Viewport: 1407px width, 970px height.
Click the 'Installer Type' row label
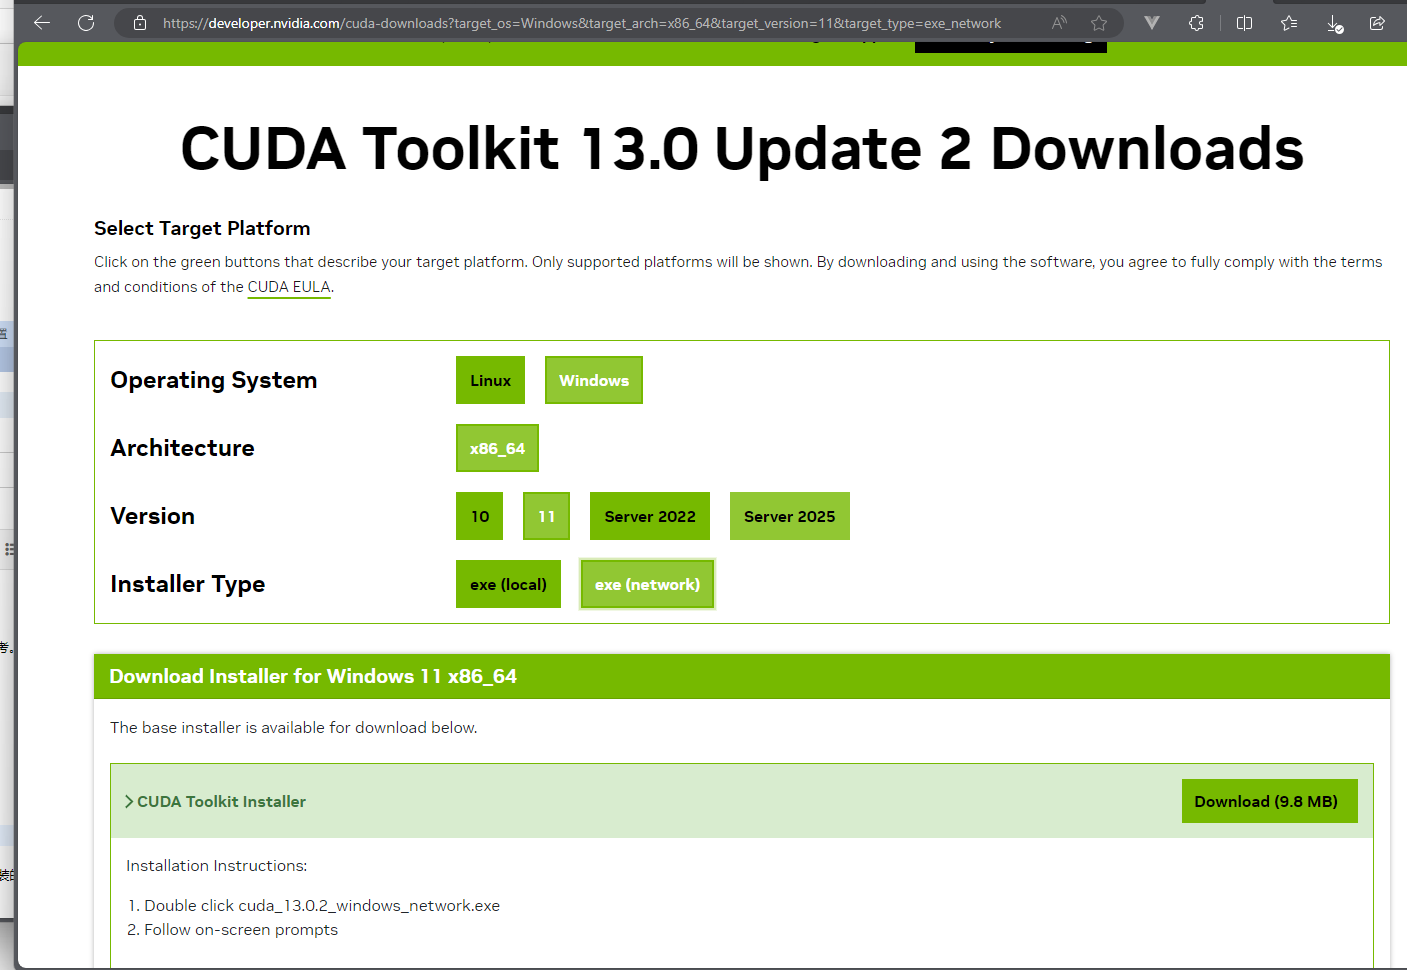tap(188, 584)
